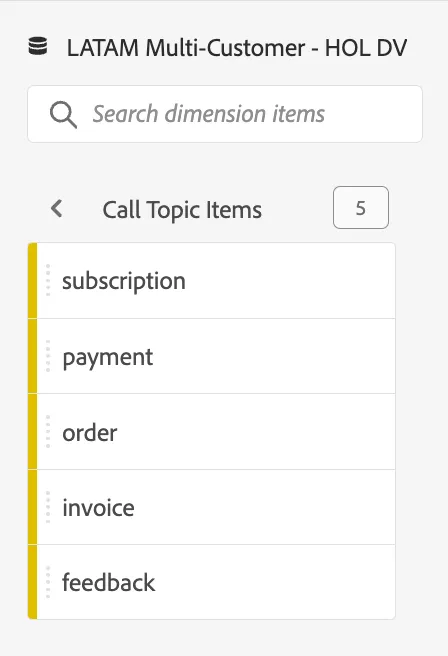The image size is (448, 656).
Task: Click the yellow color bar beside subscription
Action: coord(33,281)
